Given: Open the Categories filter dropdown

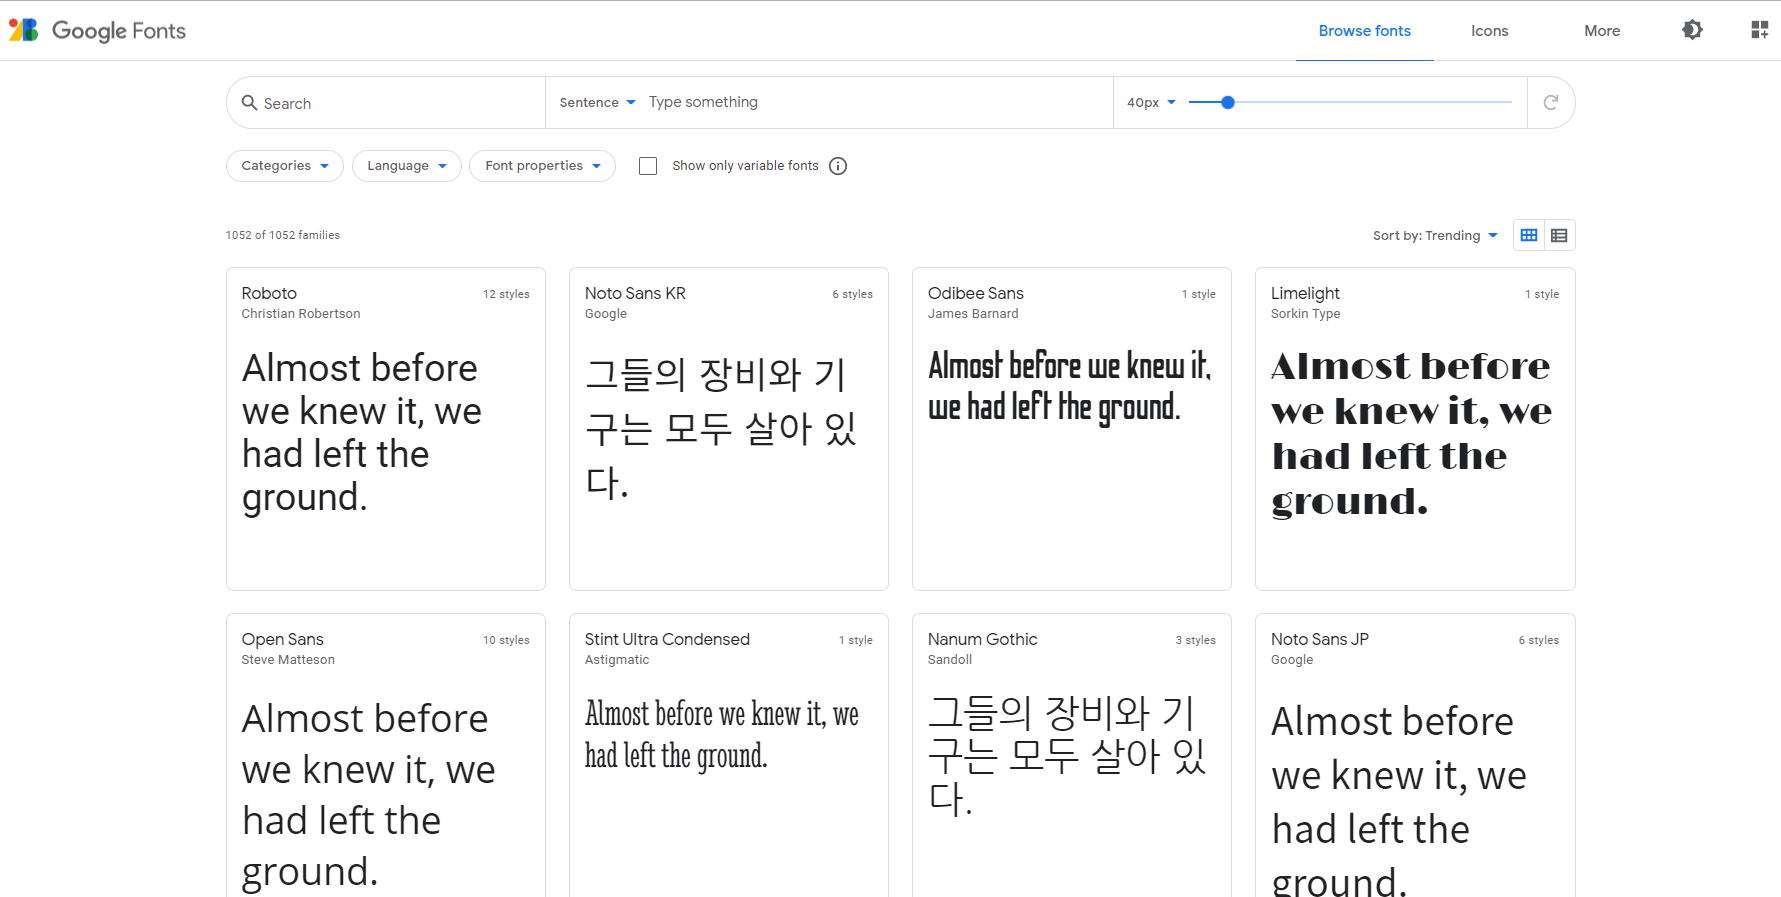Looking at the screenshot, I should coord(285,166).
